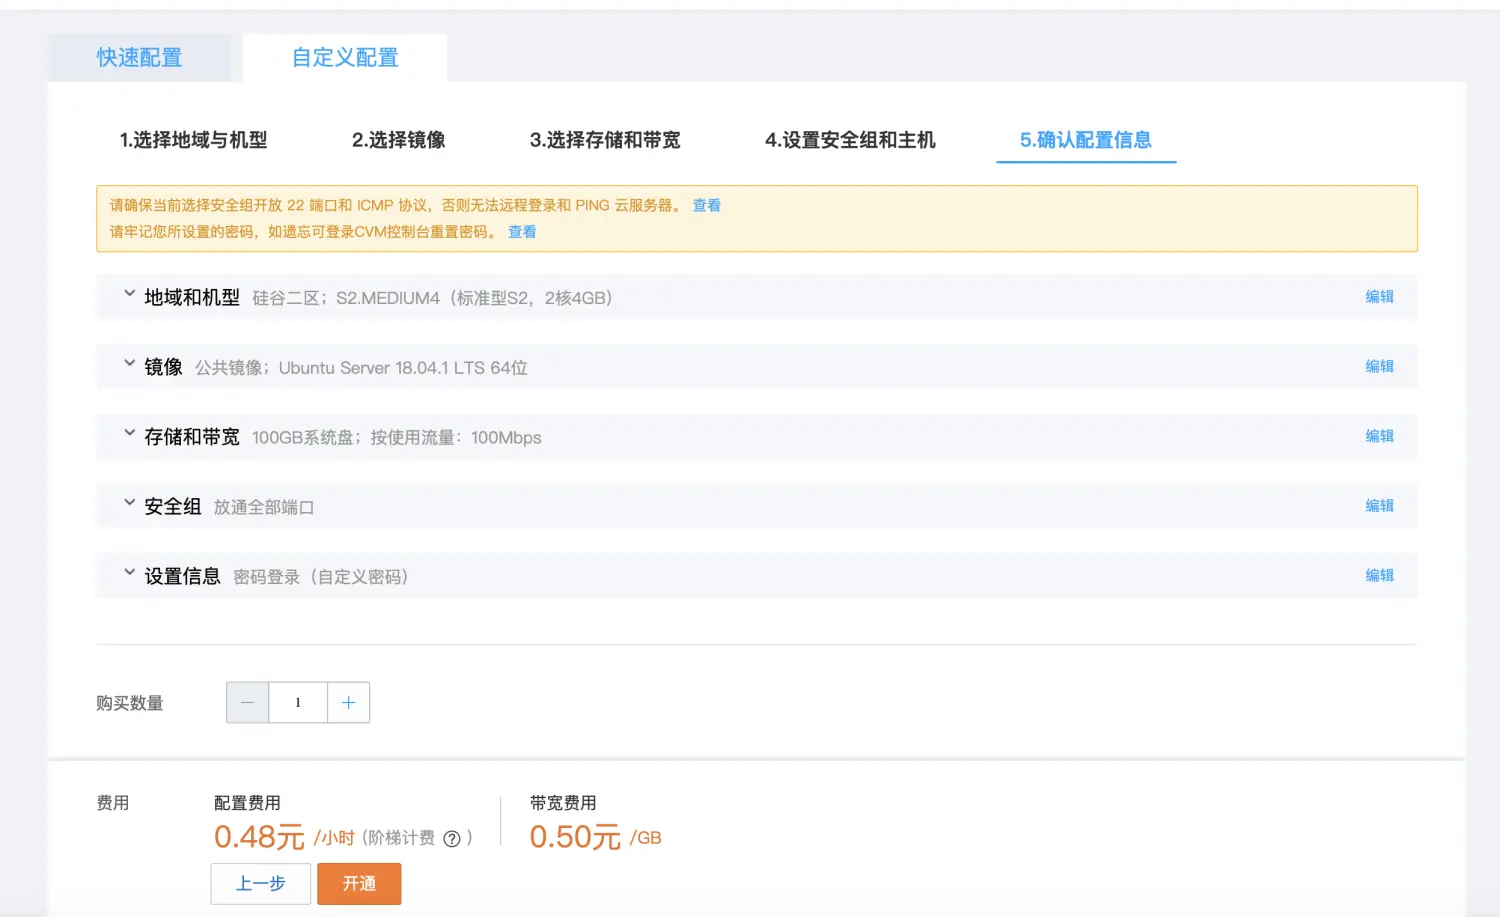Image resolution: width=1500 pixels, height=917 pixels.
Task: Go to step 1.选择地域与机型
Action: click(193, 140)
